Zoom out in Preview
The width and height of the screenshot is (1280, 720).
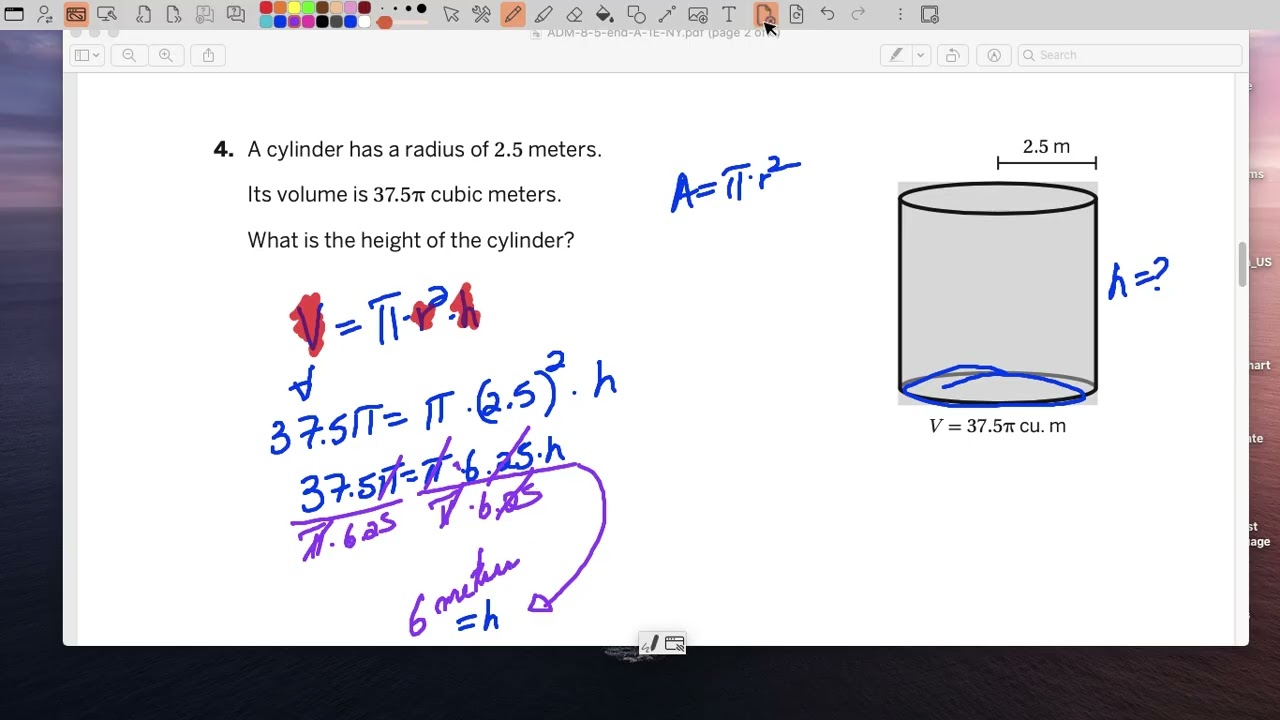(x=129, y=55)
